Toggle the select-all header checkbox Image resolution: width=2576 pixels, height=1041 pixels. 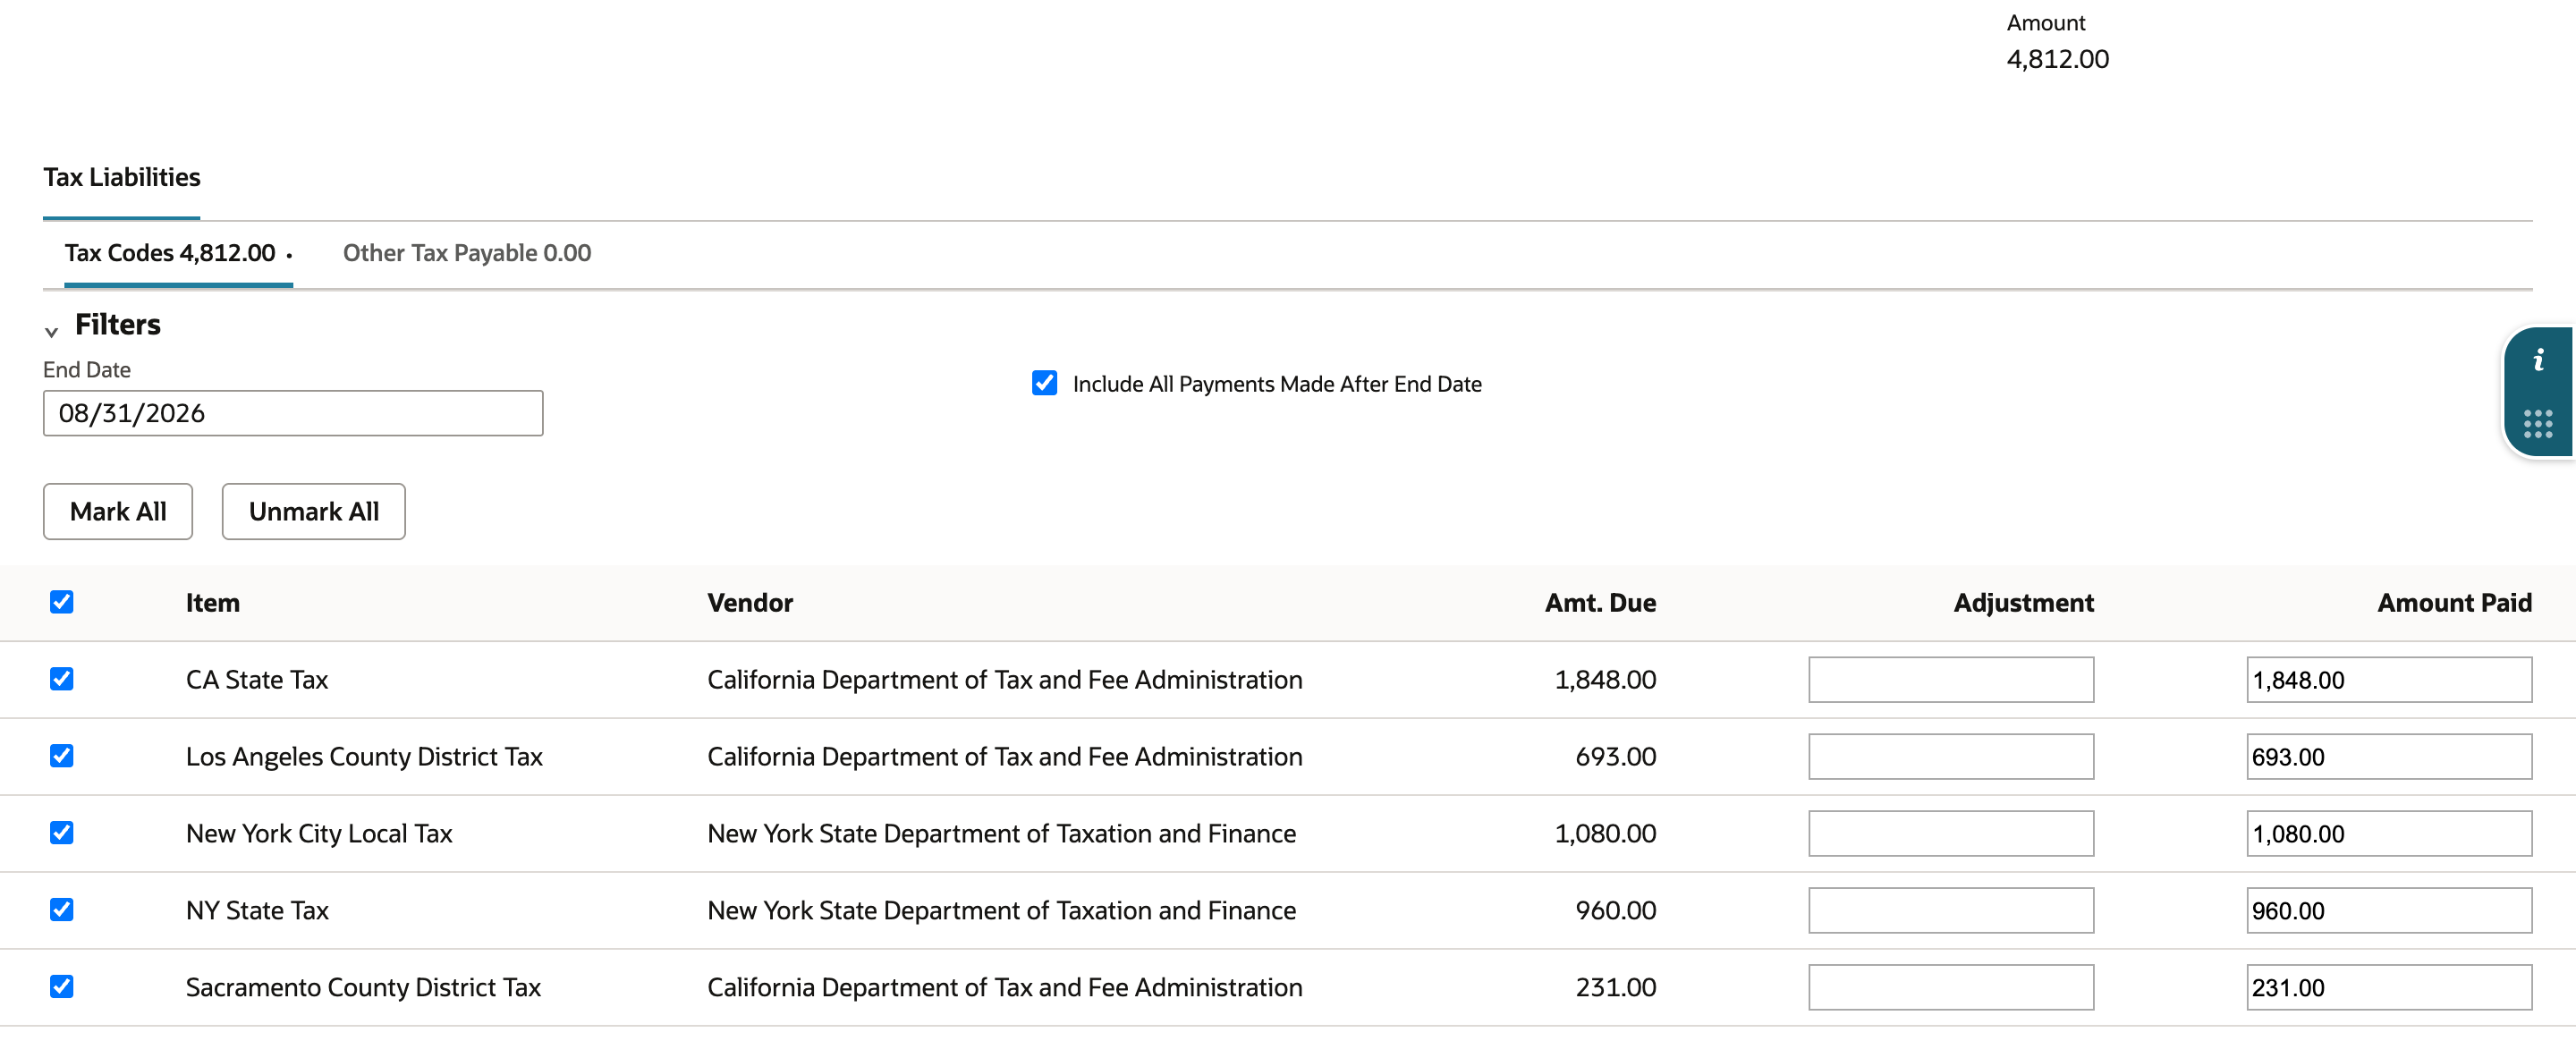(62, 601)
